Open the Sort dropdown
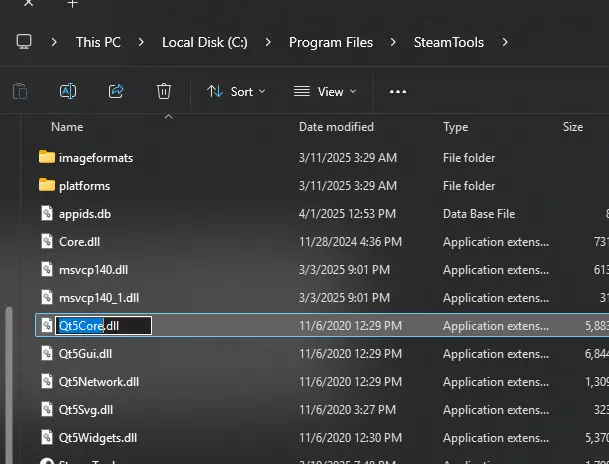 [236, 92]
